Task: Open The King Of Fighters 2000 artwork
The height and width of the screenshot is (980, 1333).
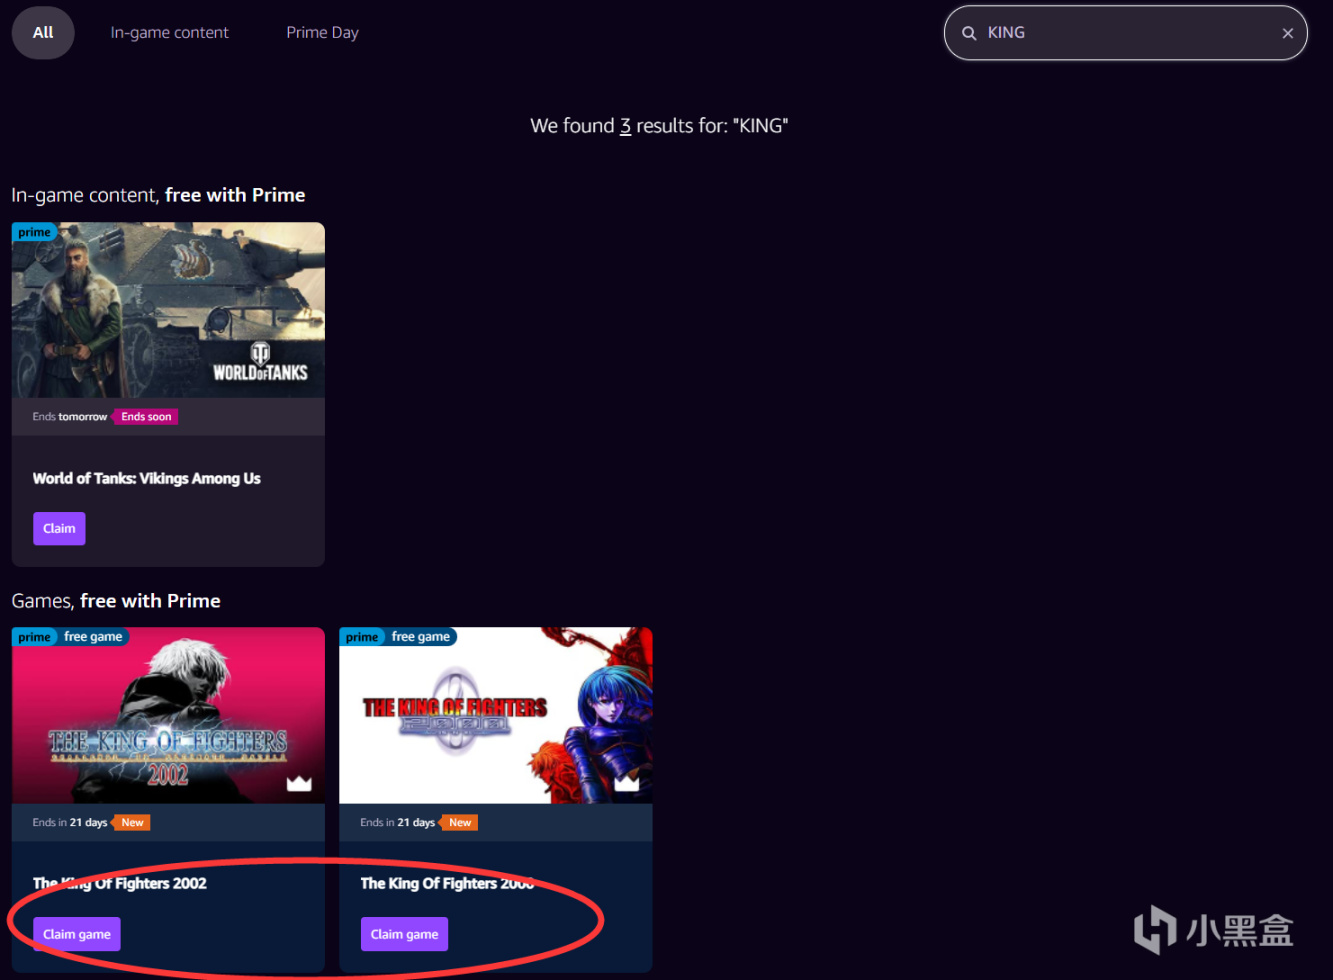Action: (x=496, y=715)
